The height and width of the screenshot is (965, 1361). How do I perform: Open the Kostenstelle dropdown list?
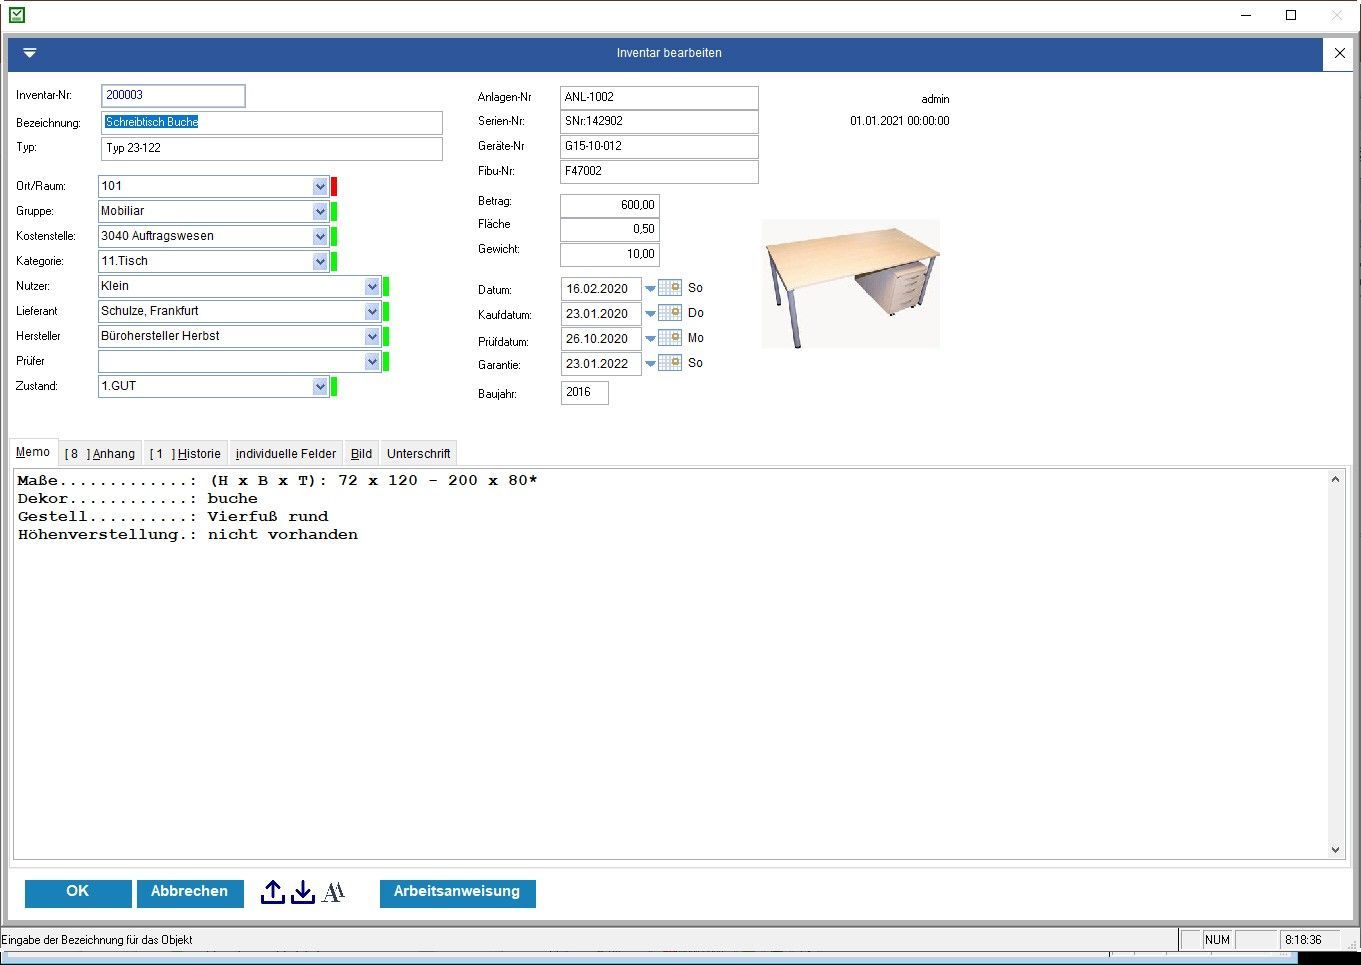(320, 236)
